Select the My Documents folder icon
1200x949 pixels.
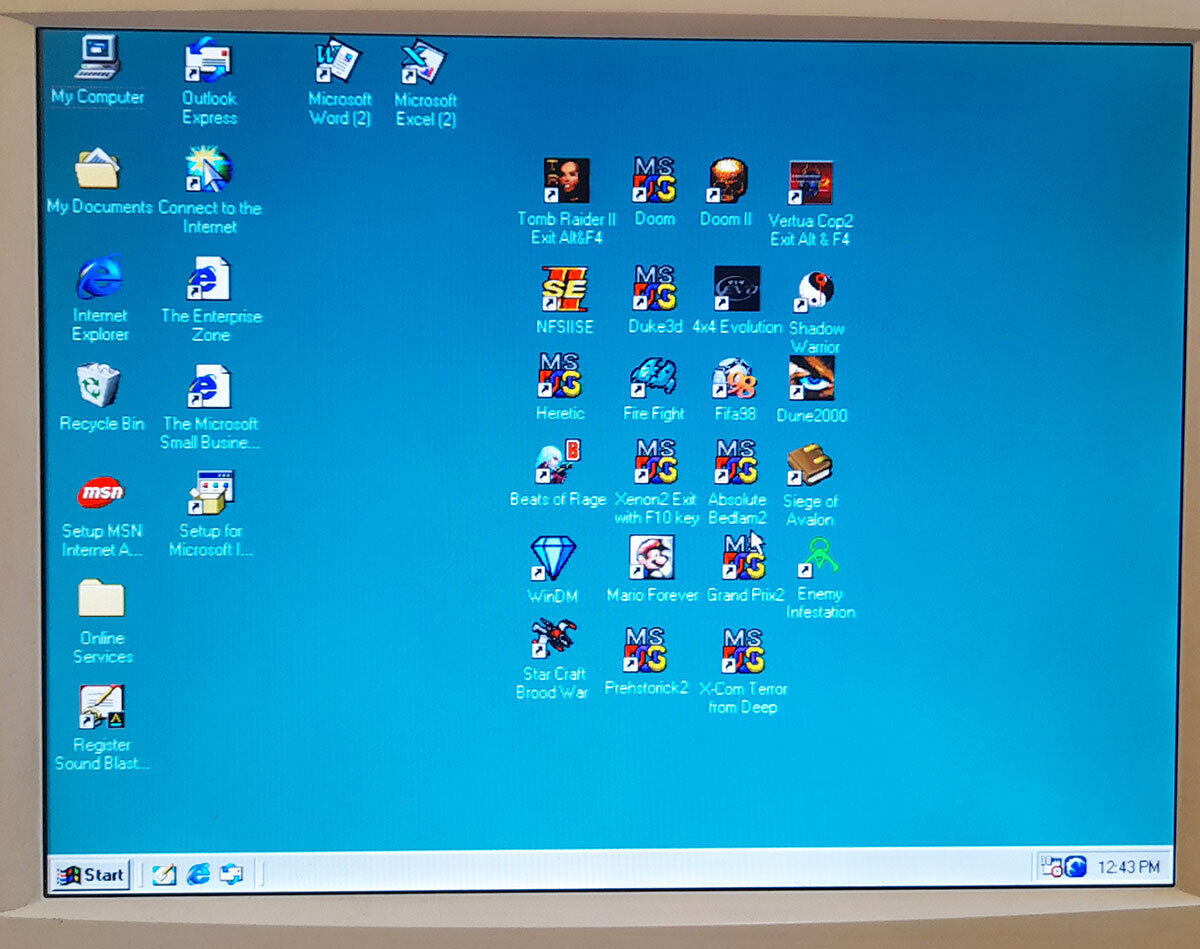coord(98,168)
